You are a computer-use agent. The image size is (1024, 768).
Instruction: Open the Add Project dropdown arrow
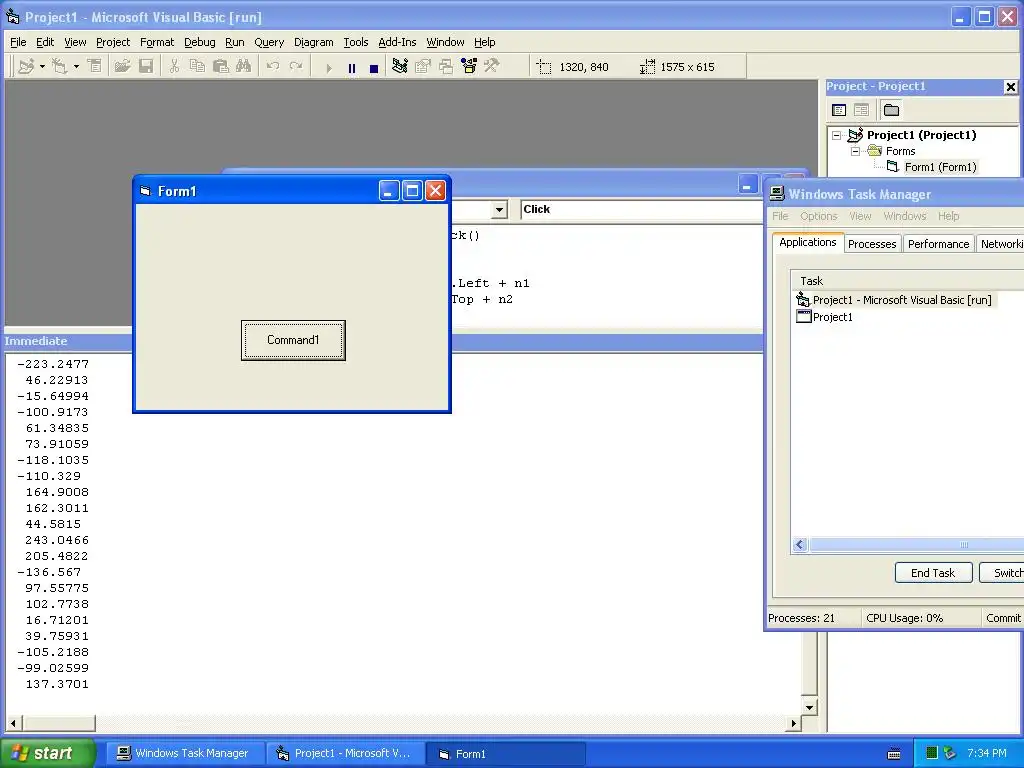[42, 67]
